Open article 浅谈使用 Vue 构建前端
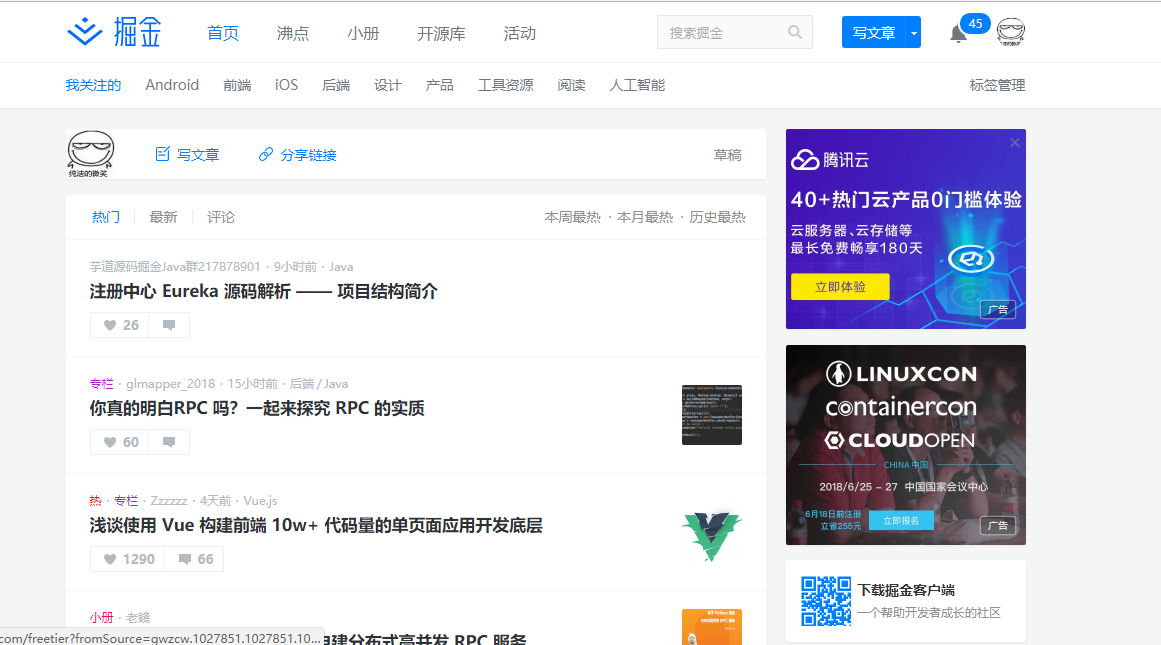The width and height of the screenshot is (1161, 645). [x=316, y=525]
